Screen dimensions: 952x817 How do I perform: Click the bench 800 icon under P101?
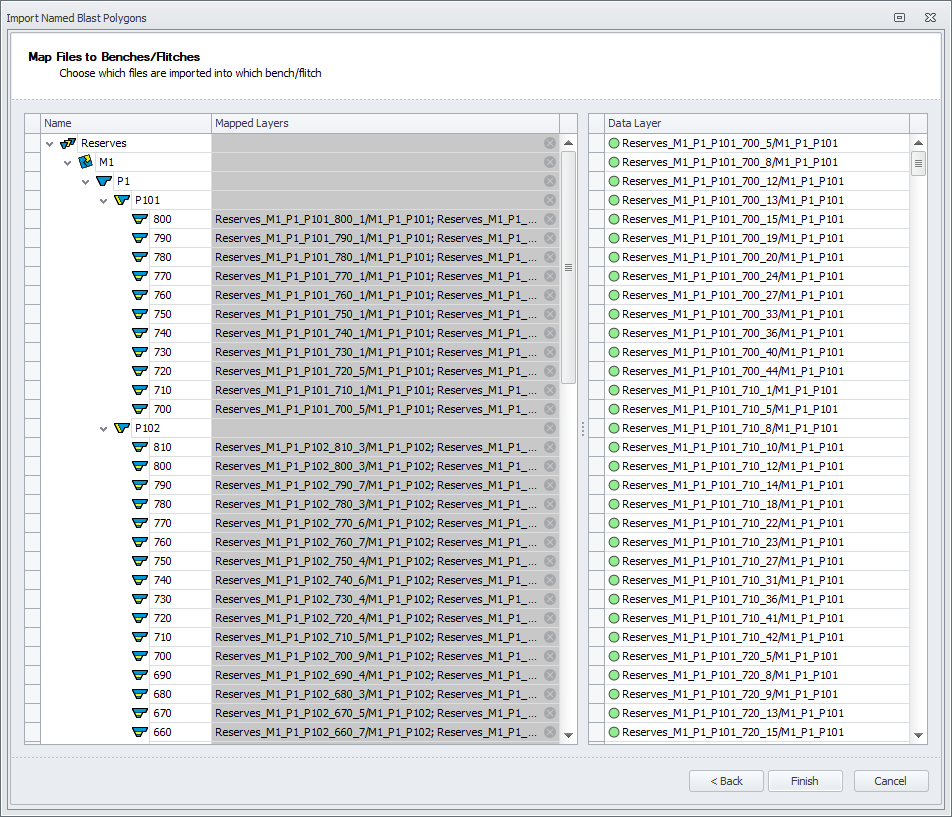tap(140, 219)
